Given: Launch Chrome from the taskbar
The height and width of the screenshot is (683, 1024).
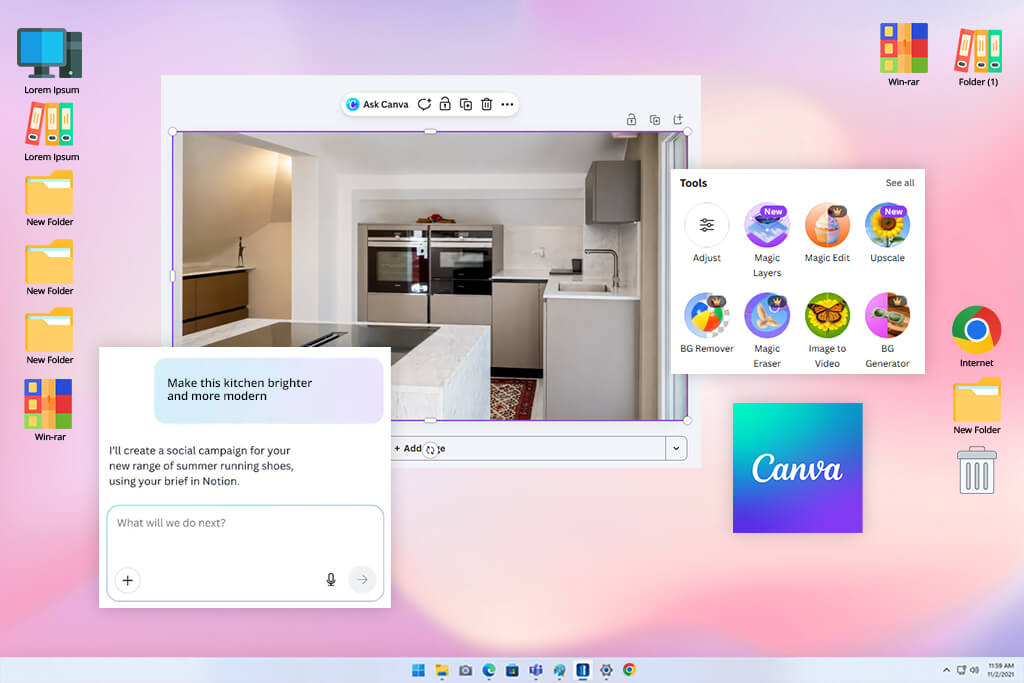Looking at the screenshot, I should click(x=630, y=670).
